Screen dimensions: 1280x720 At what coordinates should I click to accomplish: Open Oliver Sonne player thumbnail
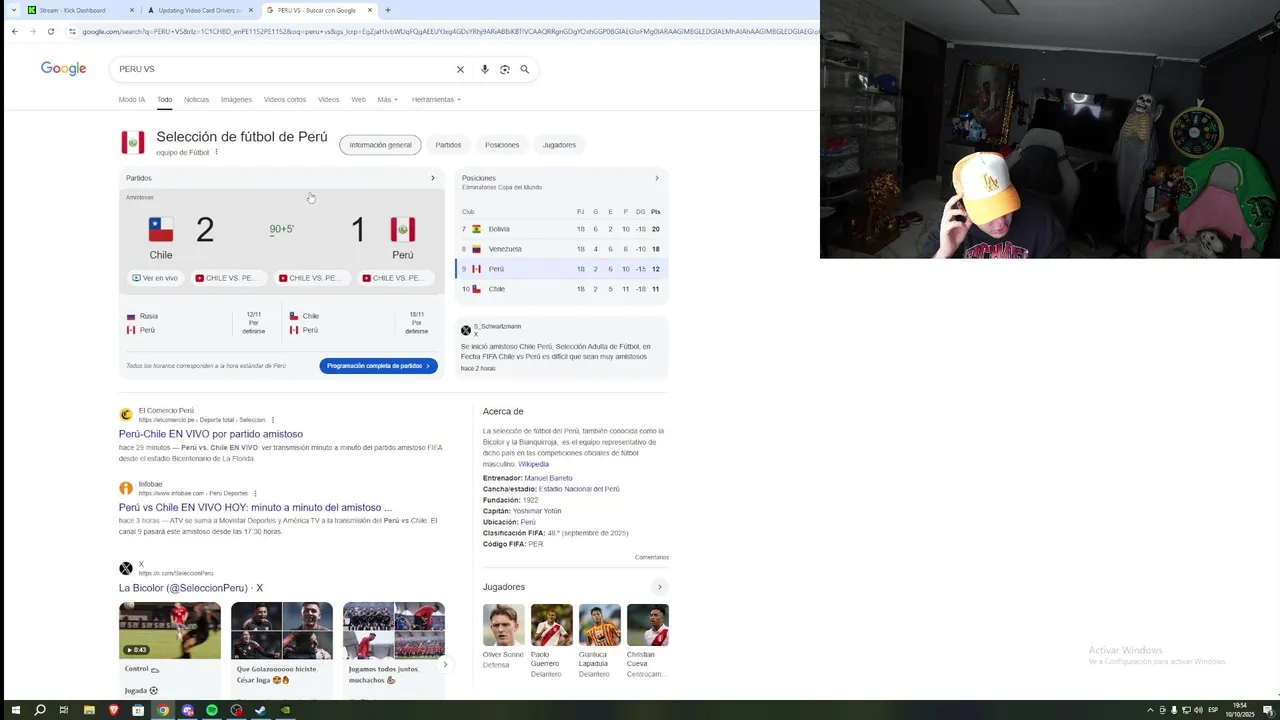(503, 625)
